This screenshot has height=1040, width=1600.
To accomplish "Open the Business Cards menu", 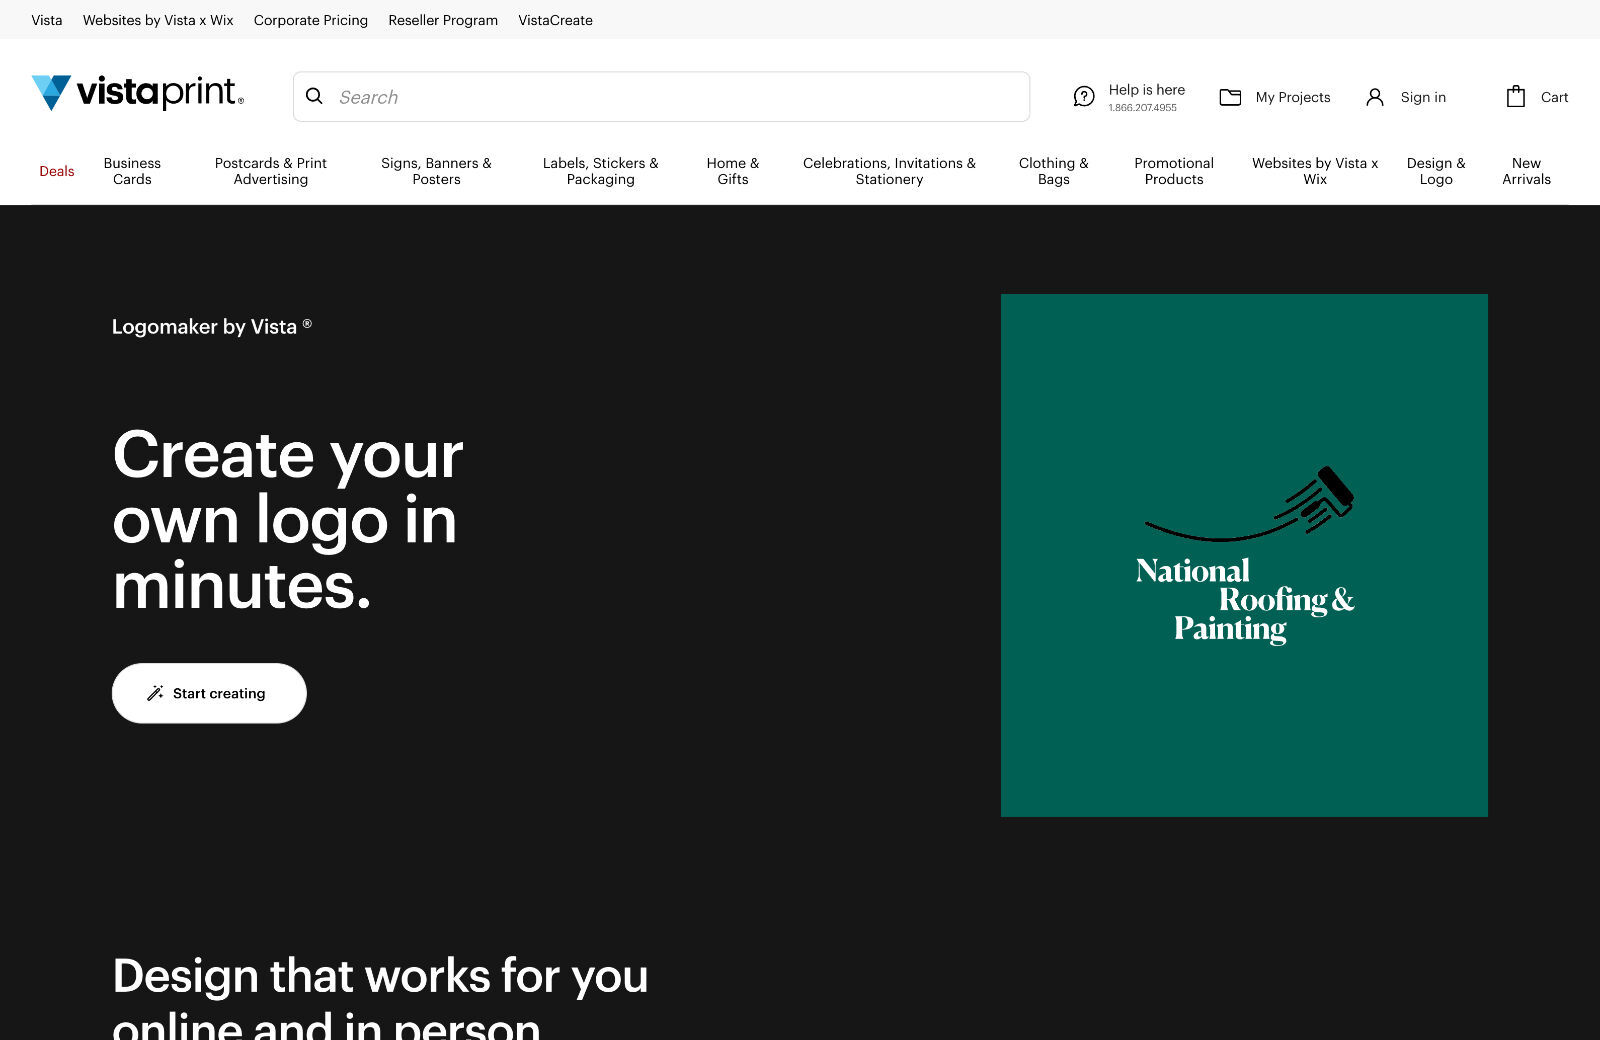I will tap(132, 171).
